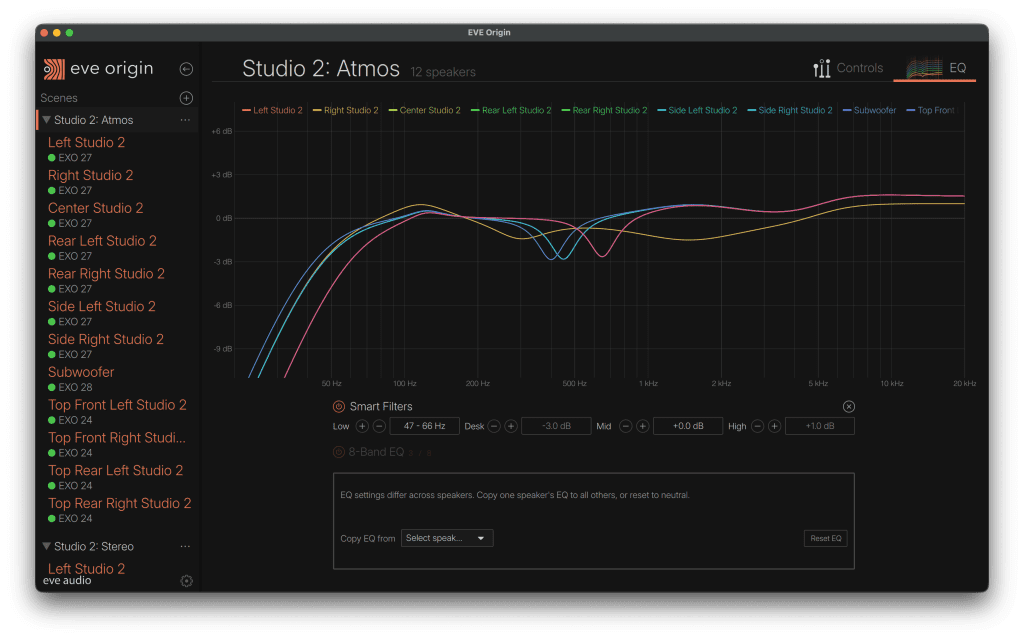The height and width of the screenshot is (639, 1024).
Task: Click the eve audio footer label
Action: click(x=67, y=580)
